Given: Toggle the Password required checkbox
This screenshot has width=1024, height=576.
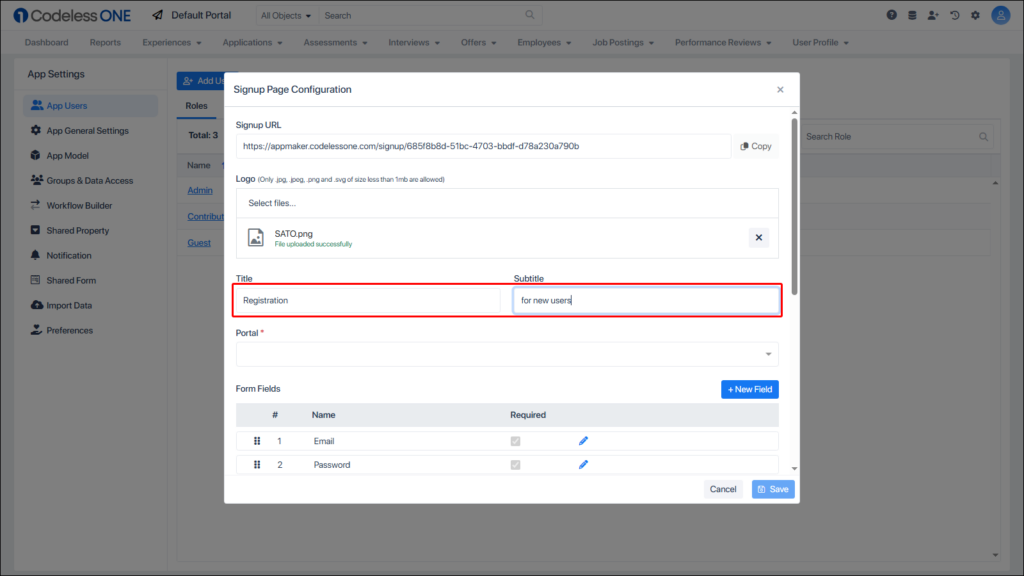Looking at the screenshot, I should click(x=515, y=464).
